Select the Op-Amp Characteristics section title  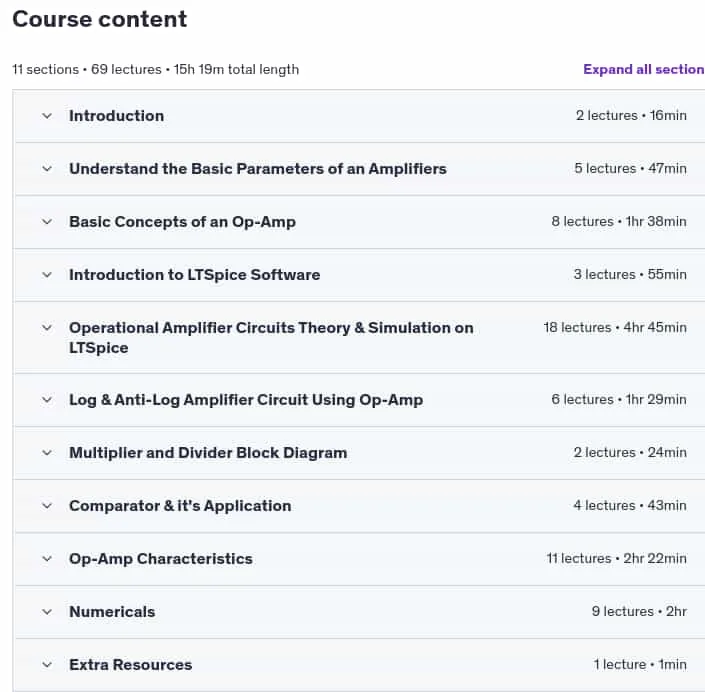pos(161,559)
